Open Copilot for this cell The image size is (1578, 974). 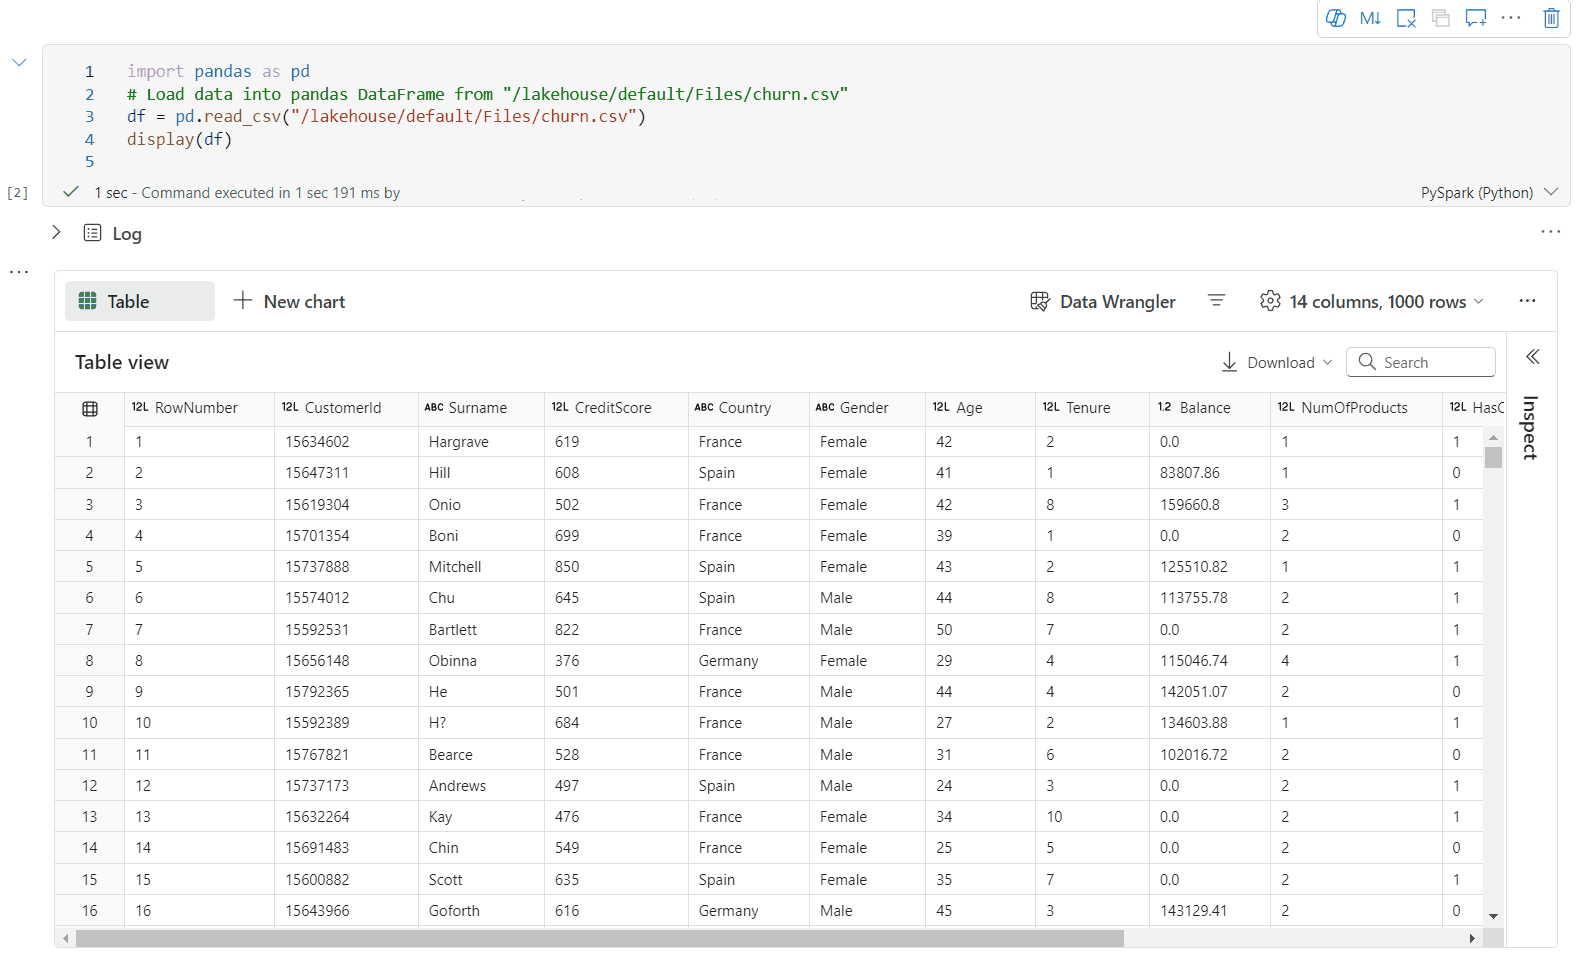(1335, 18)
